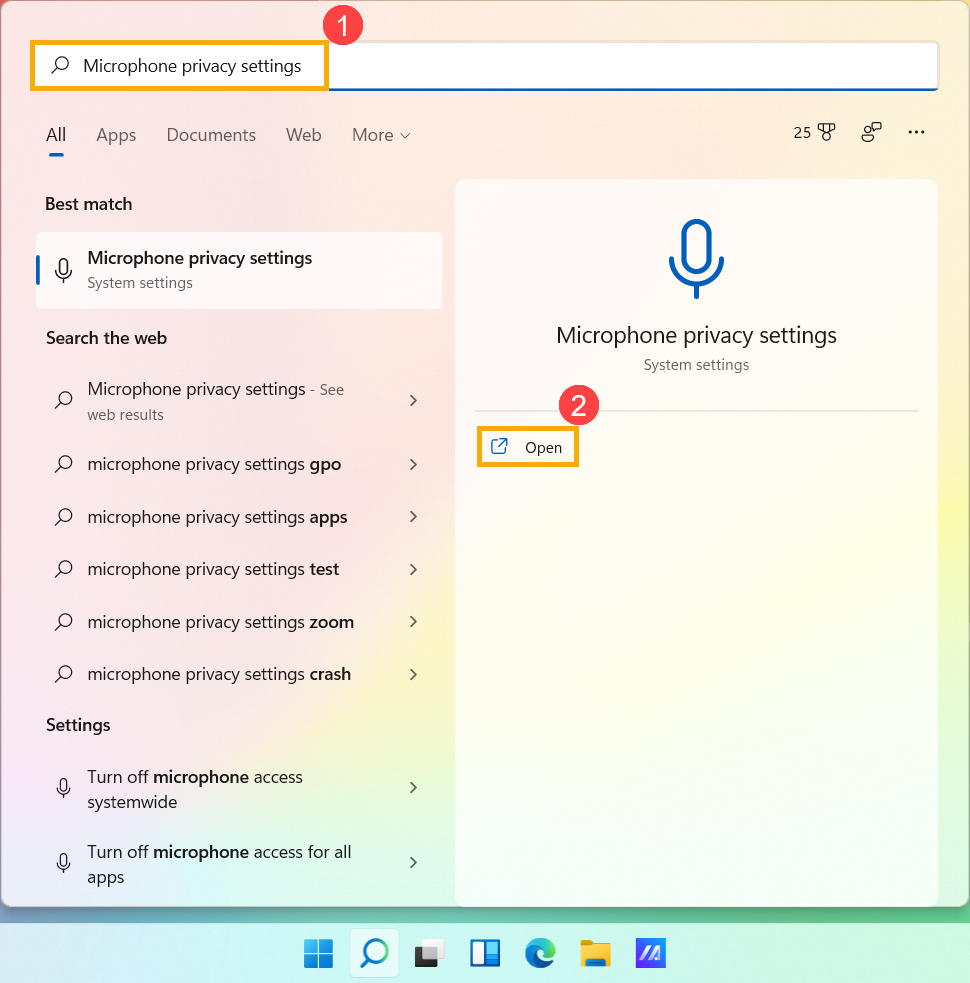Select 'microphone privacy settings test' suggestion
970x983 pixels.
(x=239, y=569)
